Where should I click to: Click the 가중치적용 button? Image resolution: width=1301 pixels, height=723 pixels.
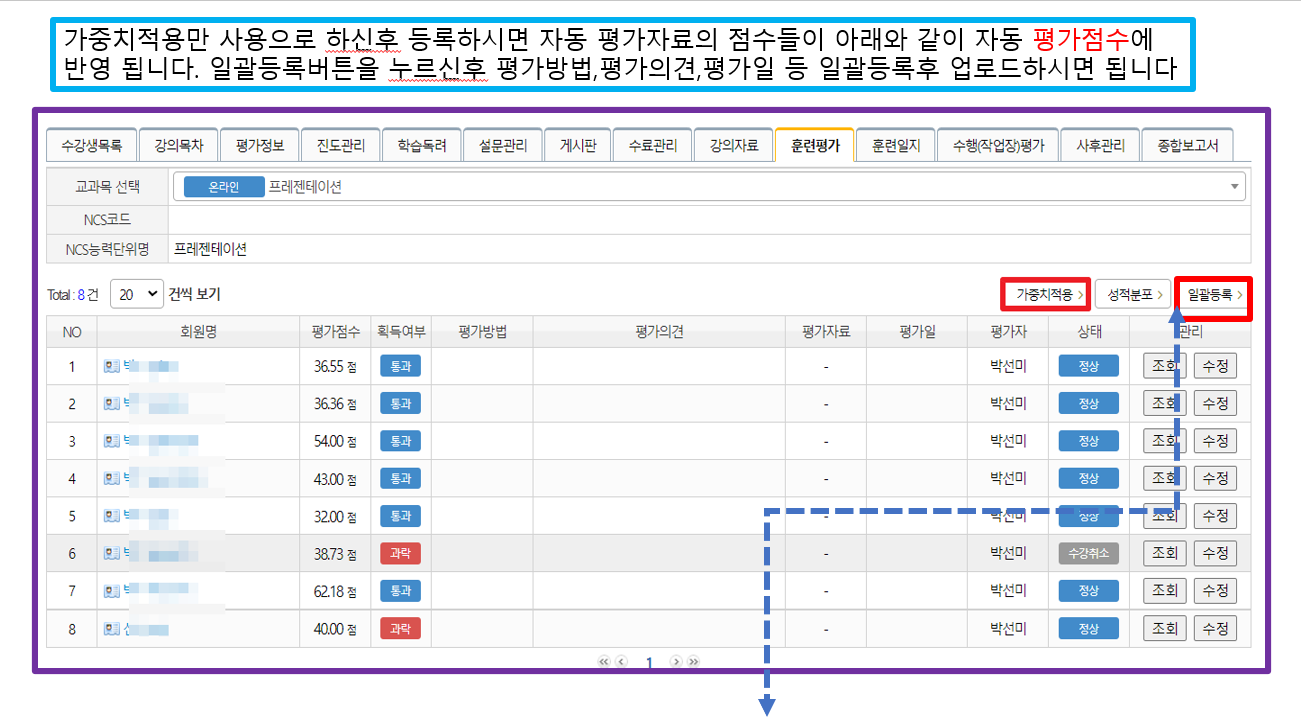coord(1044,295)
